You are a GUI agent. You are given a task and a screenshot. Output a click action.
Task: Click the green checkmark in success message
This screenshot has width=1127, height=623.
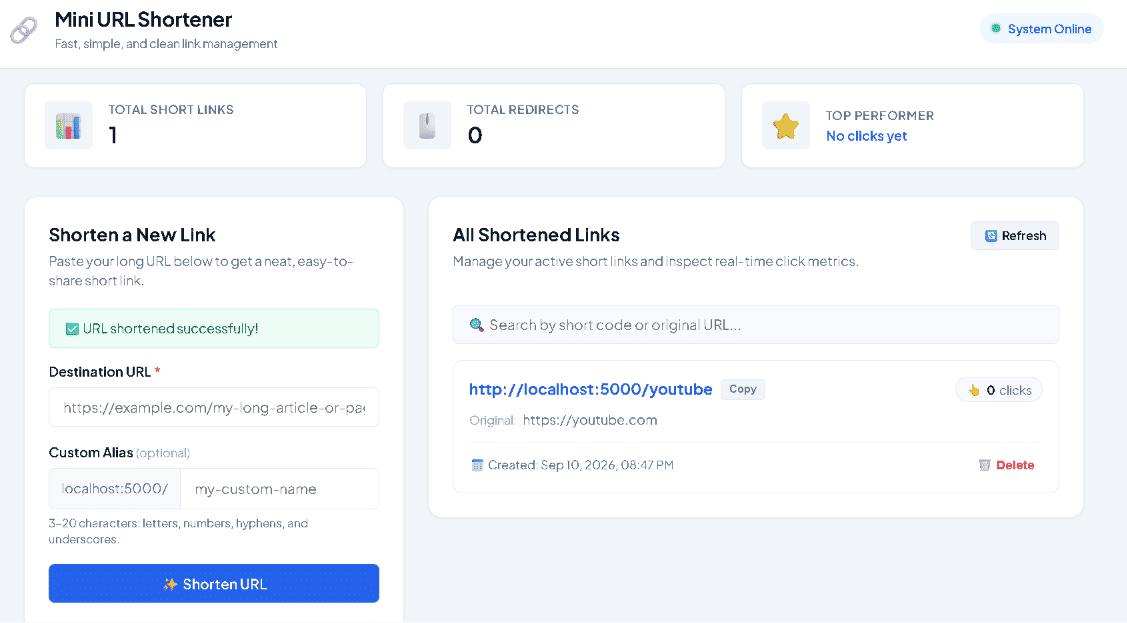pos(72,329)
